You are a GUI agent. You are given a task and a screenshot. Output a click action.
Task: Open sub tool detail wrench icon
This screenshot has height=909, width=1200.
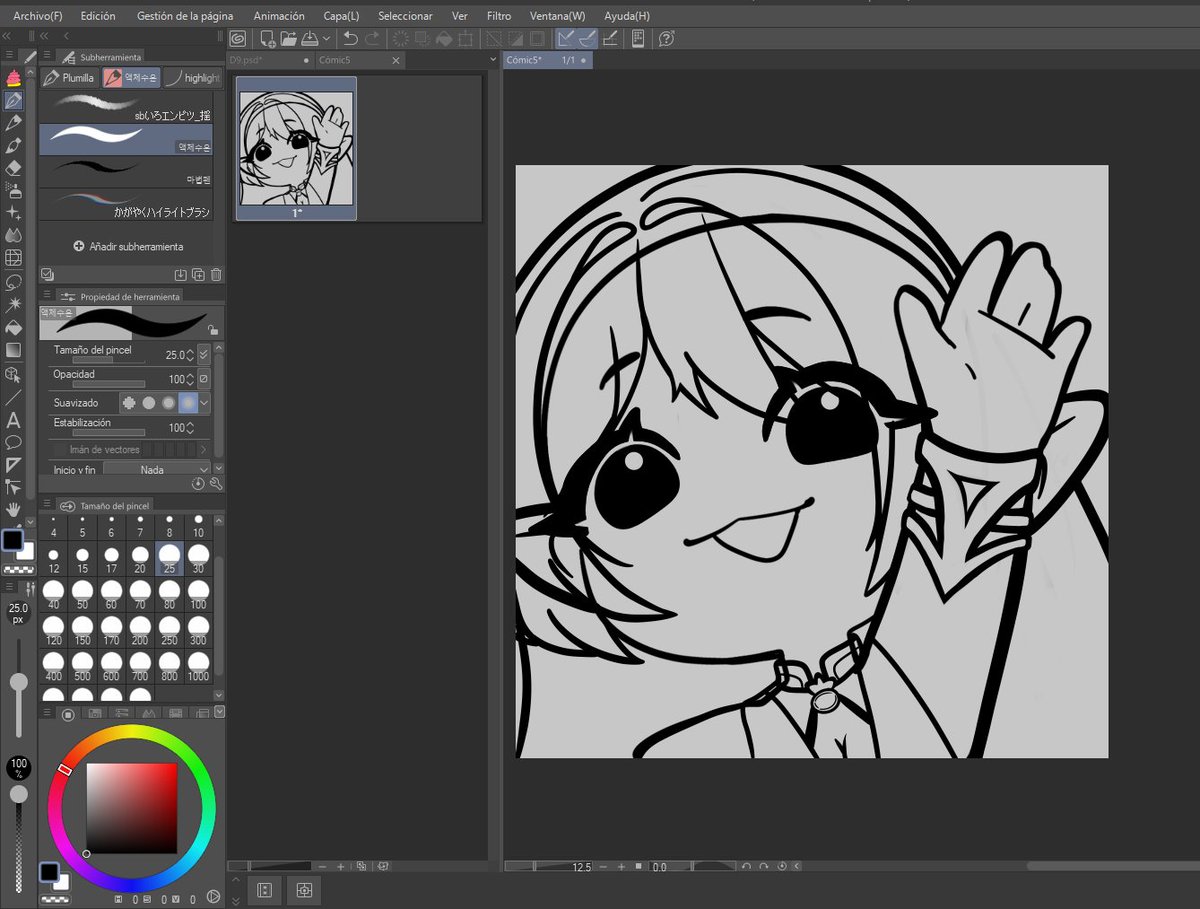(215, 483)
